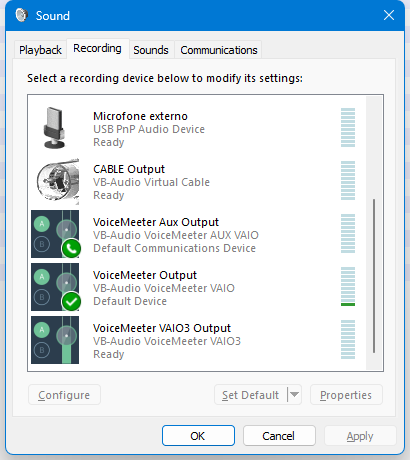Click the VoiceMeeter Output device icon
This screenshot has height=460, width=410.
click(x=55, y=287)
